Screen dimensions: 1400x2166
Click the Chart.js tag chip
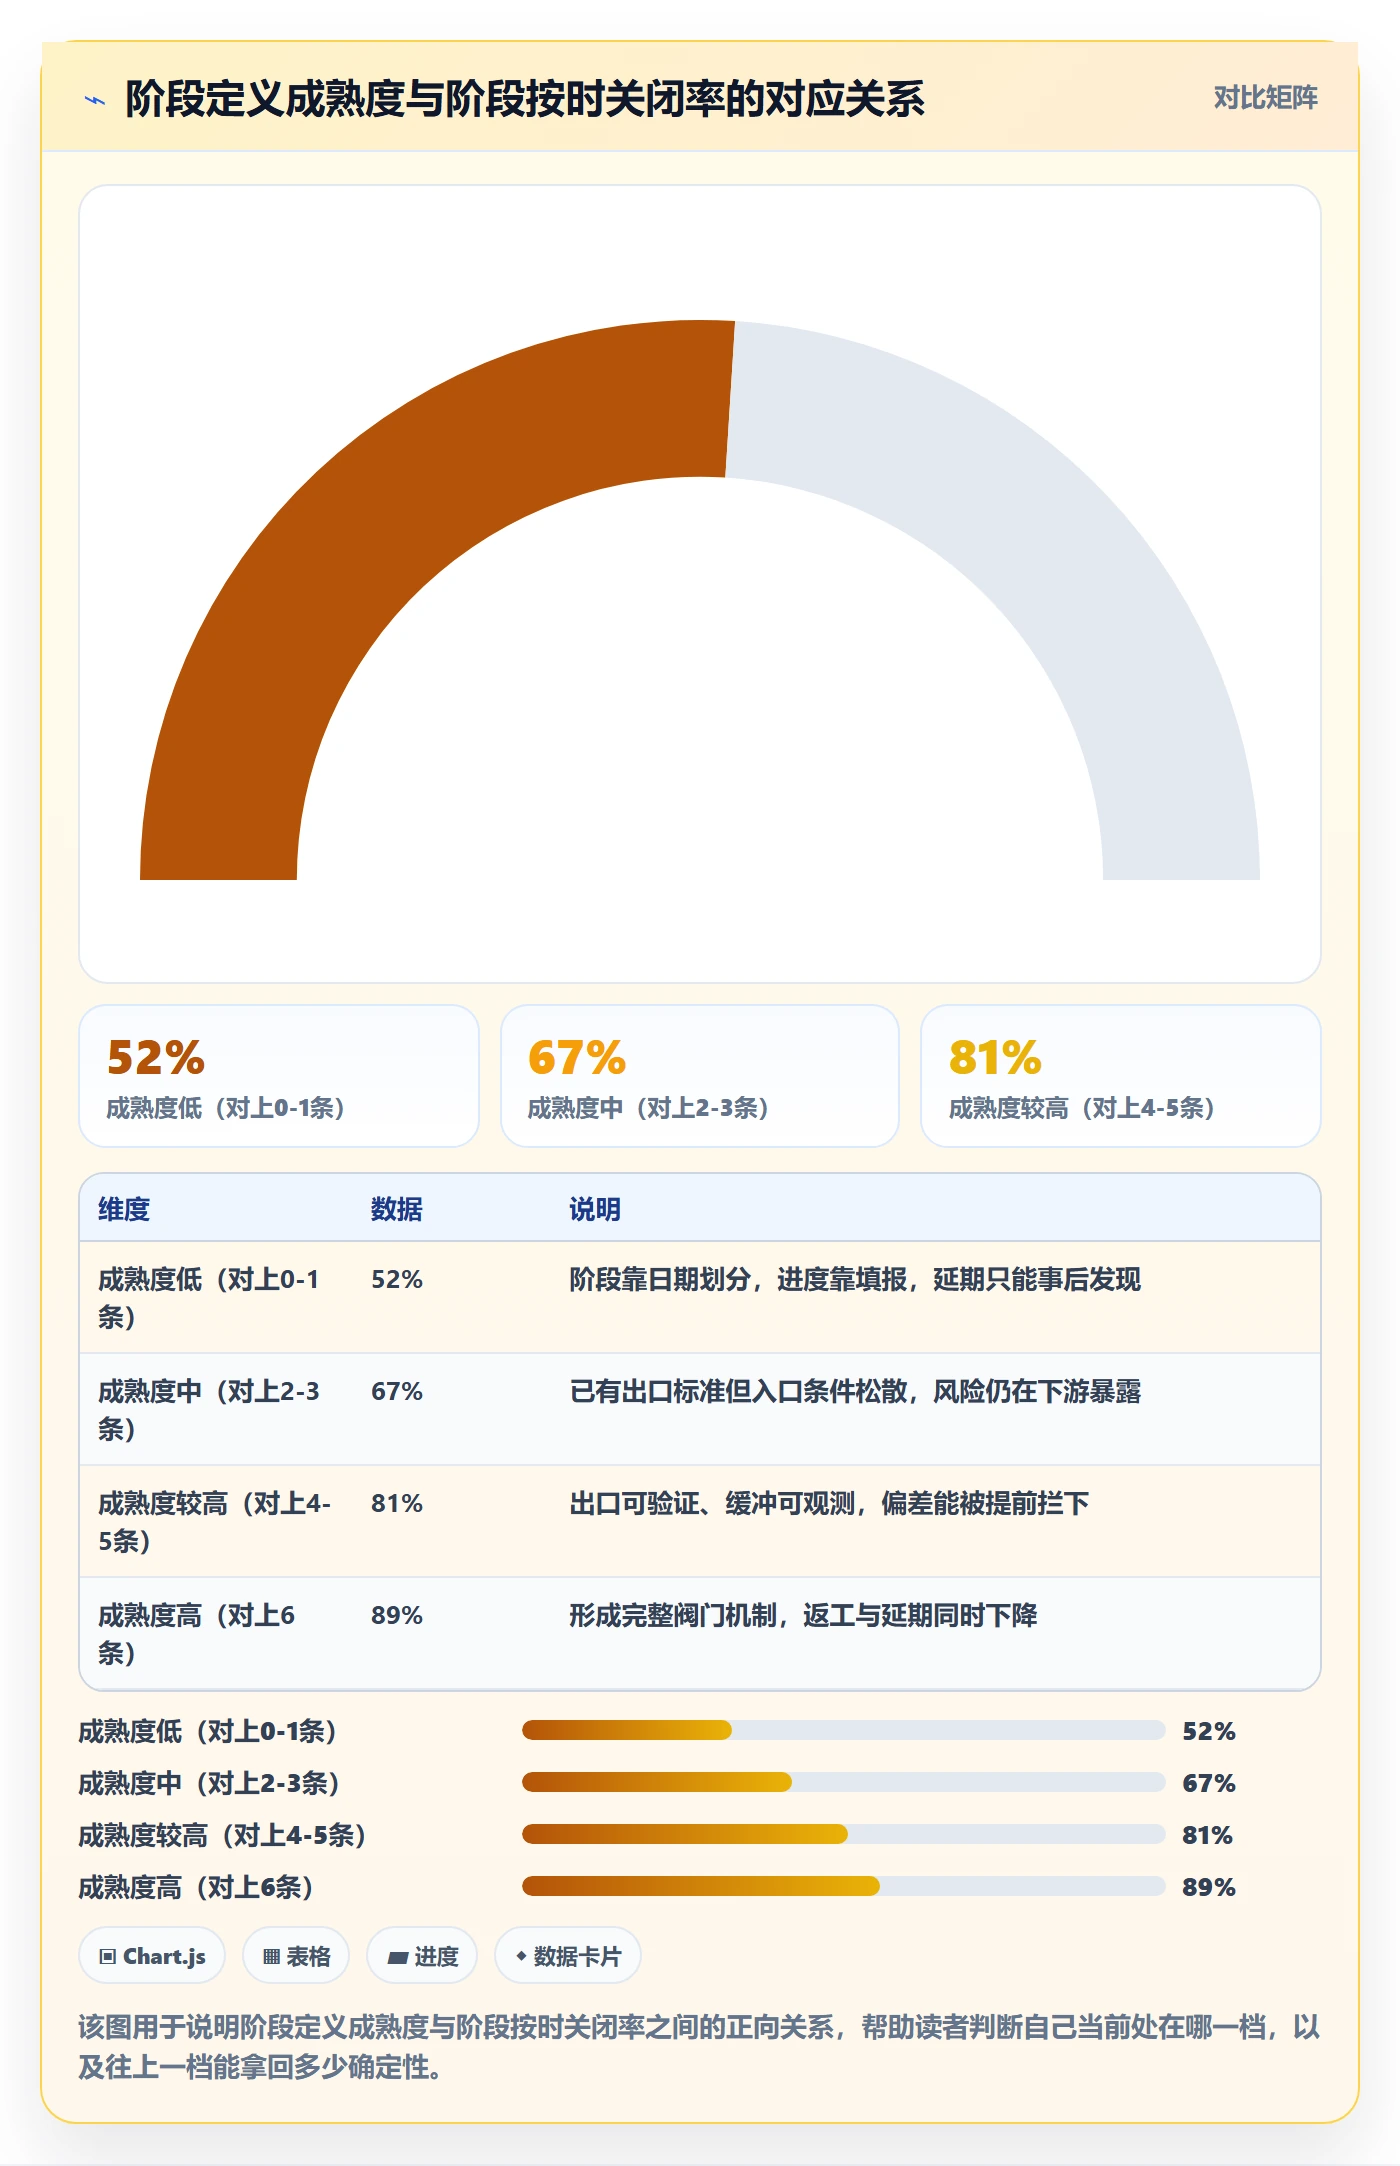[x=152, y=1955]
